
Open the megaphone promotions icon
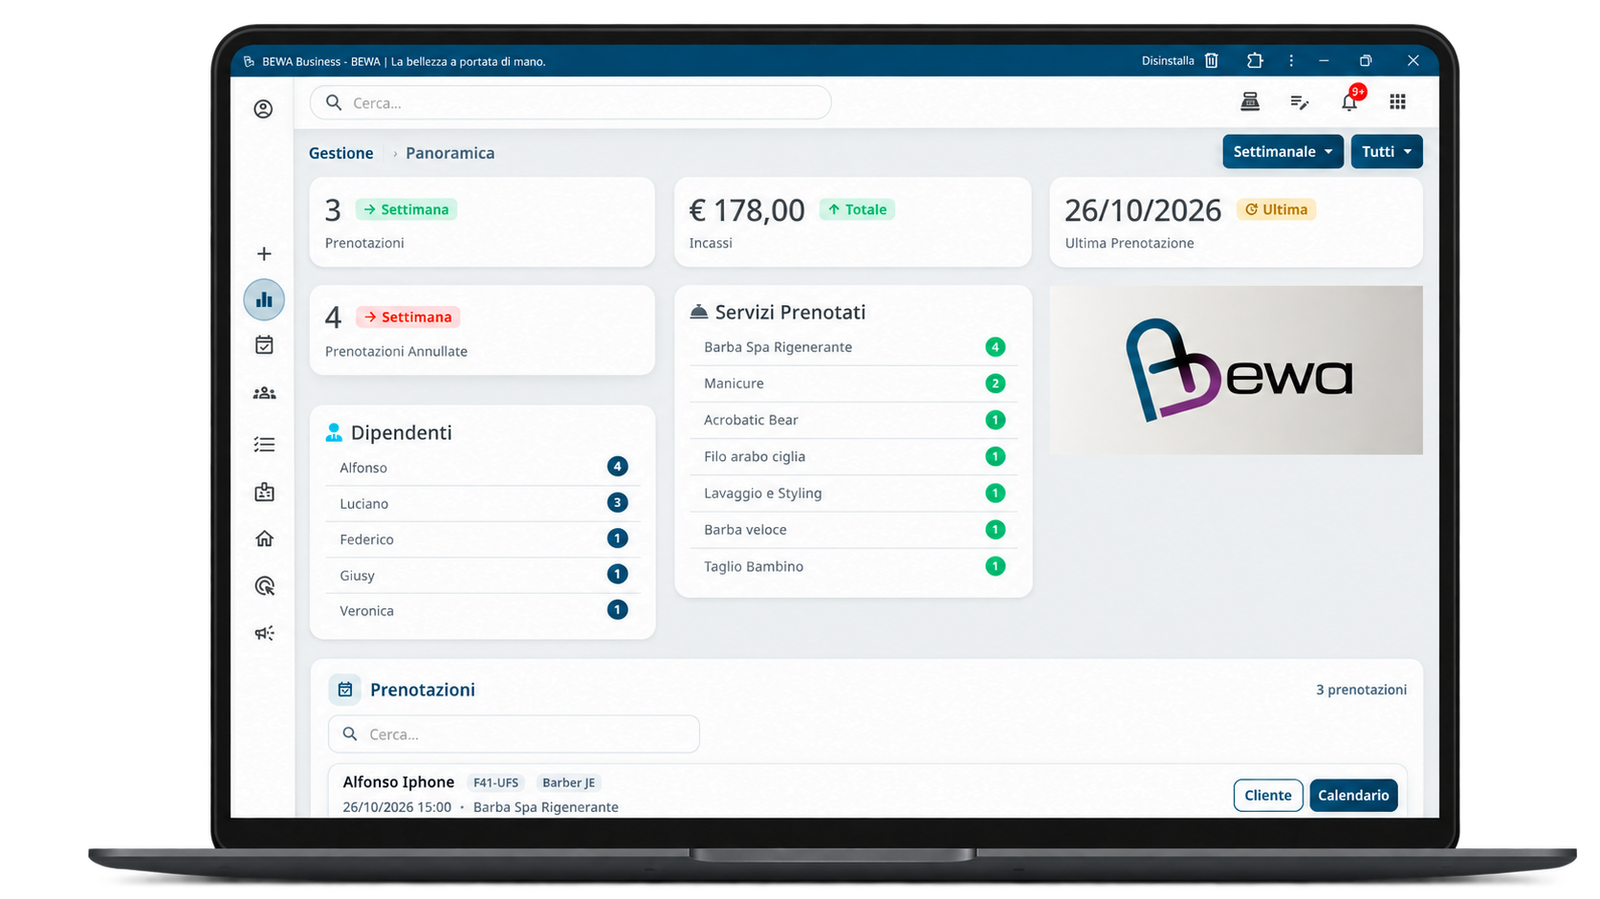click(264, 633)
